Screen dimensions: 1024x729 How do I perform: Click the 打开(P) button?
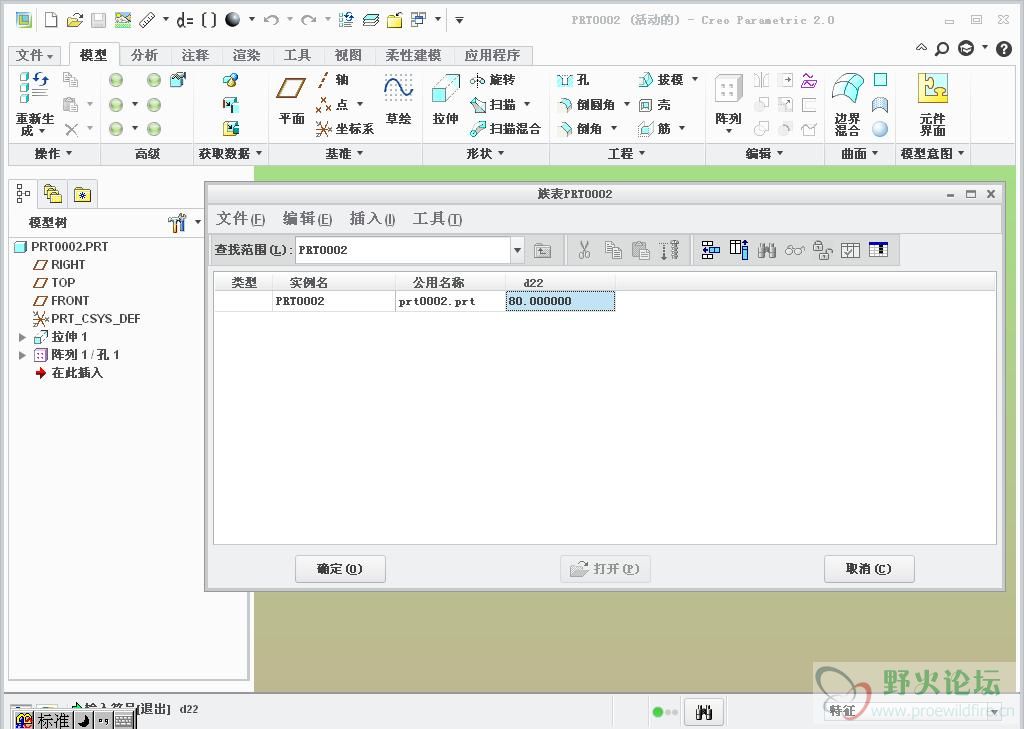(605, 569)
